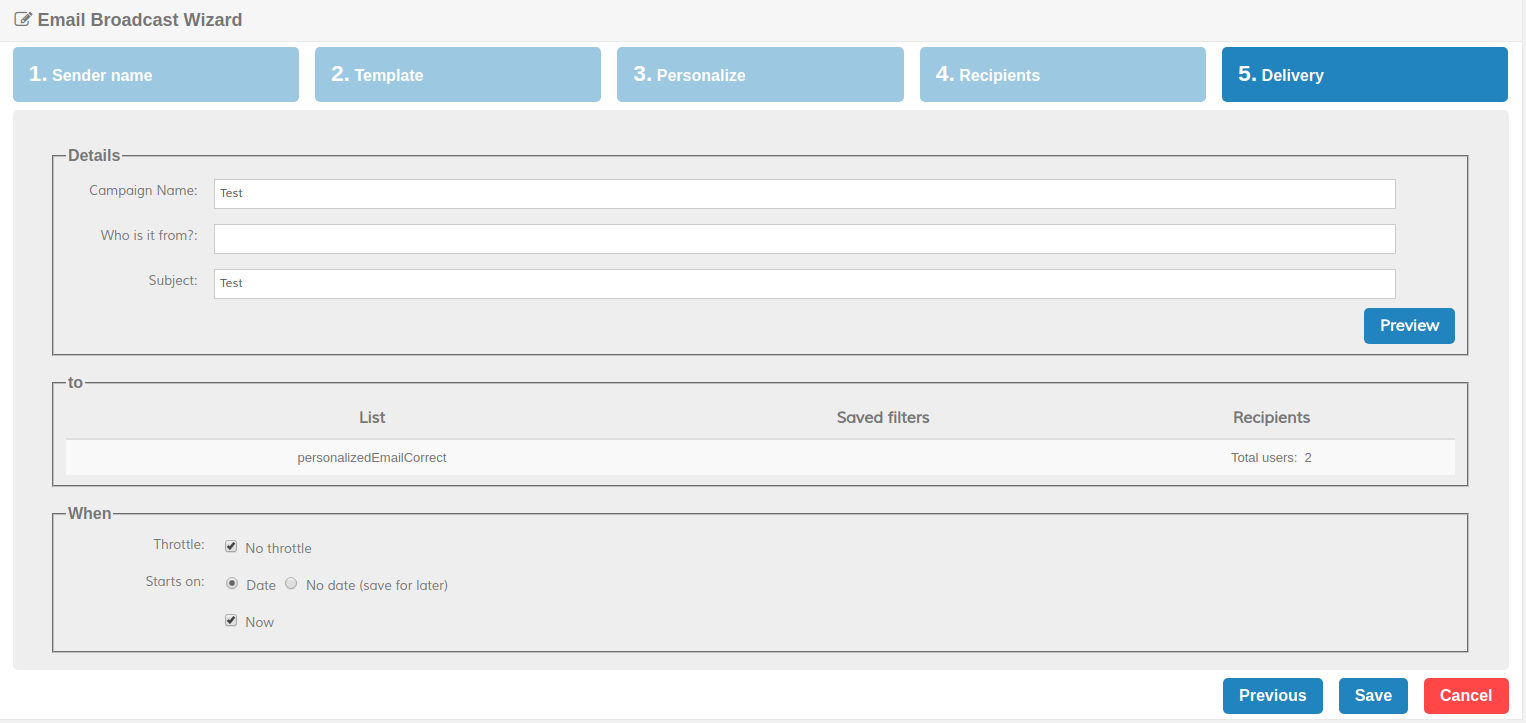
Task: Click the Saved filters column header
Action: (883, 418)
